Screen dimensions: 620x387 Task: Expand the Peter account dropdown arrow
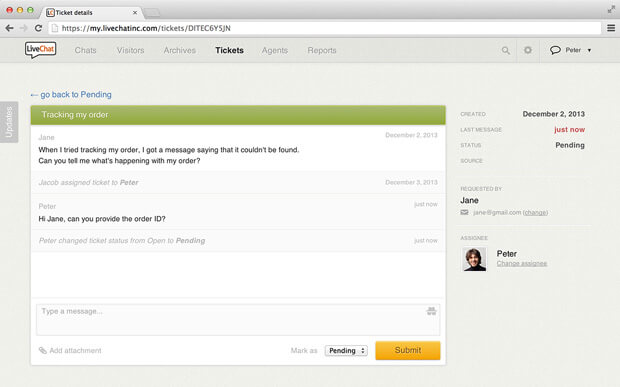[589, 50]
